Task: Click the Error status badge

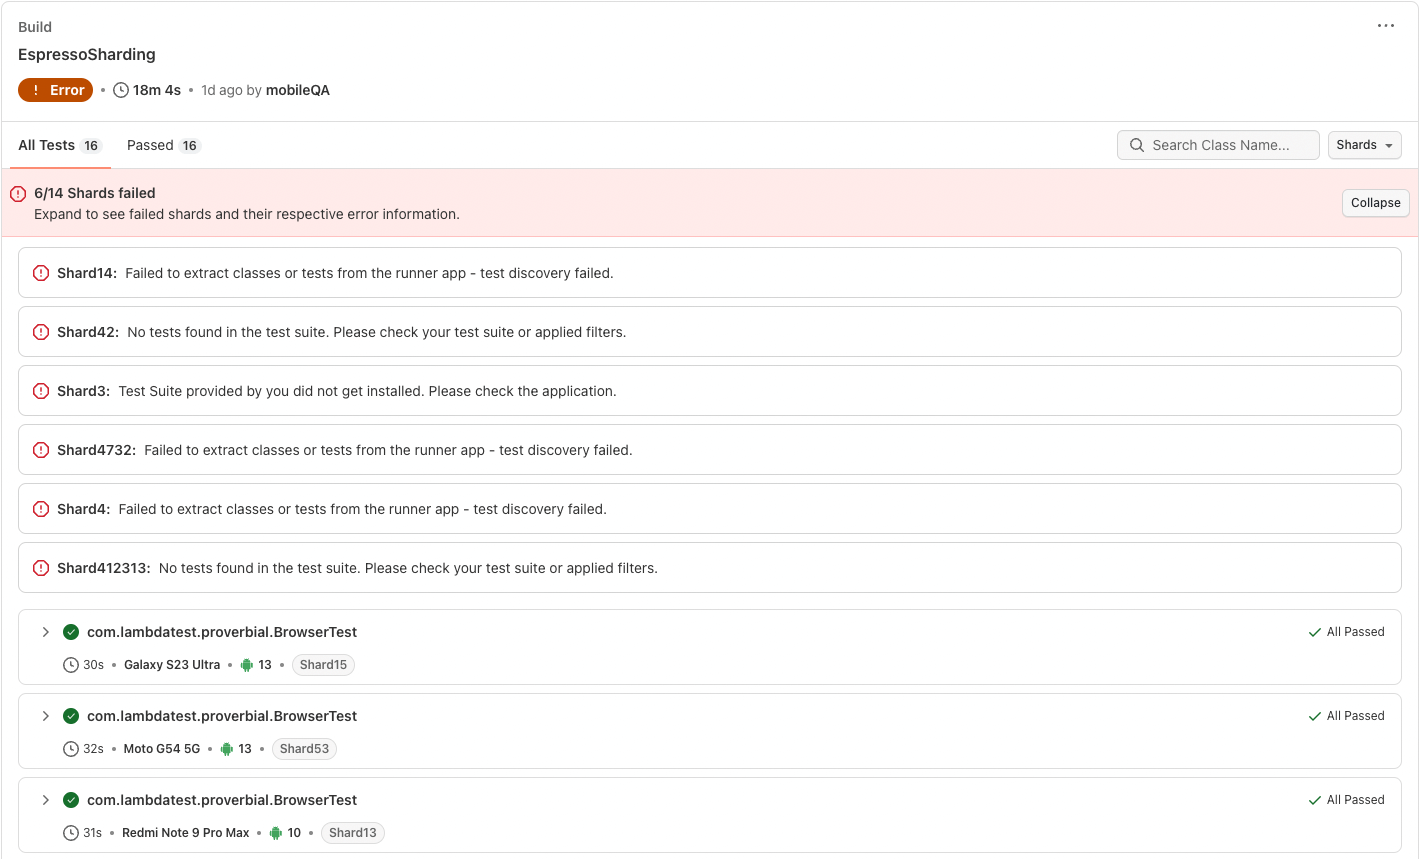Action: (x=56, y=90)
